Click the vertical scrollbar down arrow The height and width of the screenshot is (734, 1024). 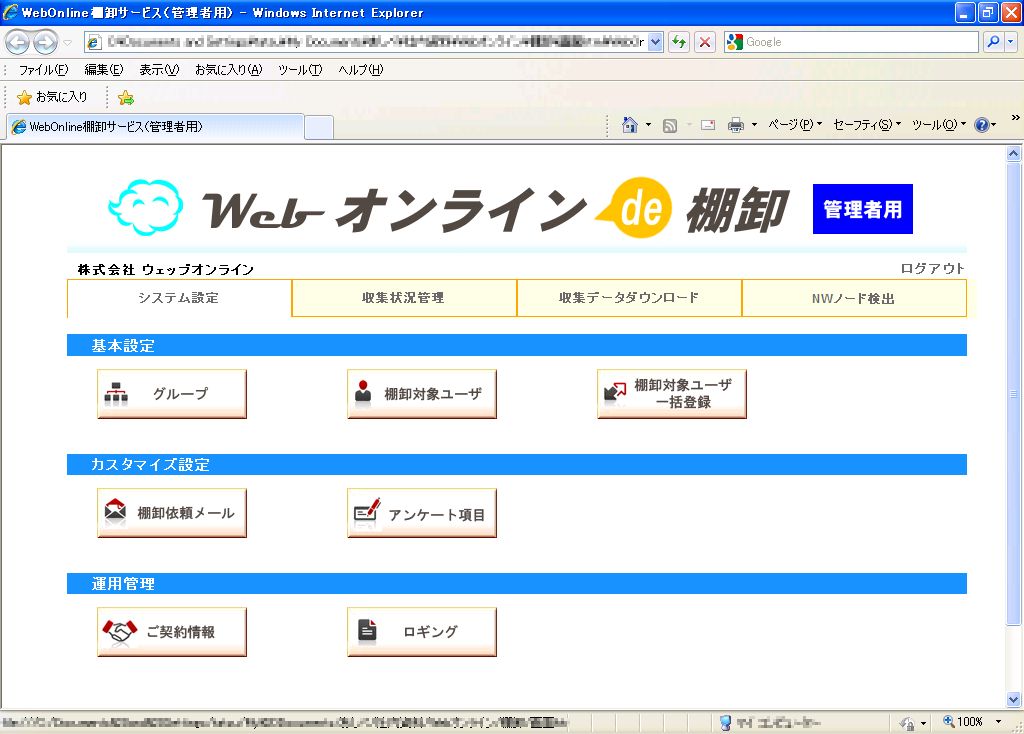pos(1015,700)
